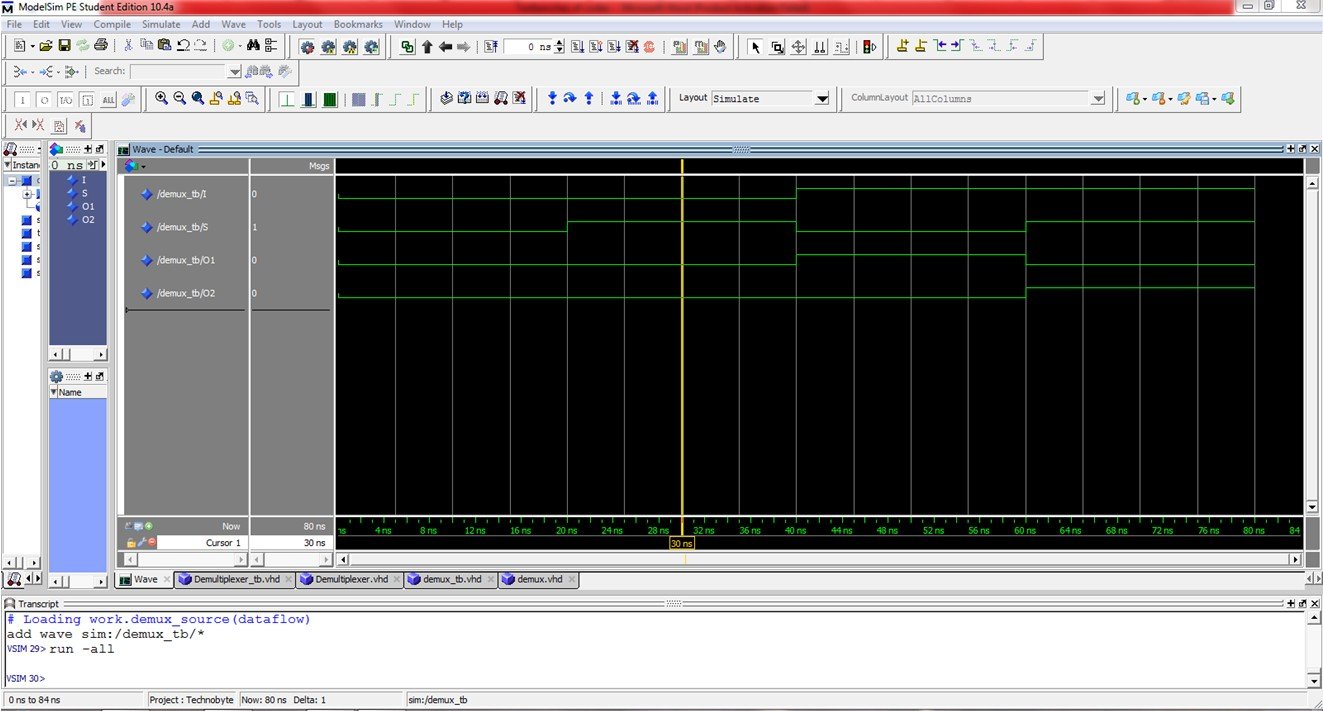The image size is (1323, 711).
Task: Click the black up arrow icon
Action: (x=427, y=47)
